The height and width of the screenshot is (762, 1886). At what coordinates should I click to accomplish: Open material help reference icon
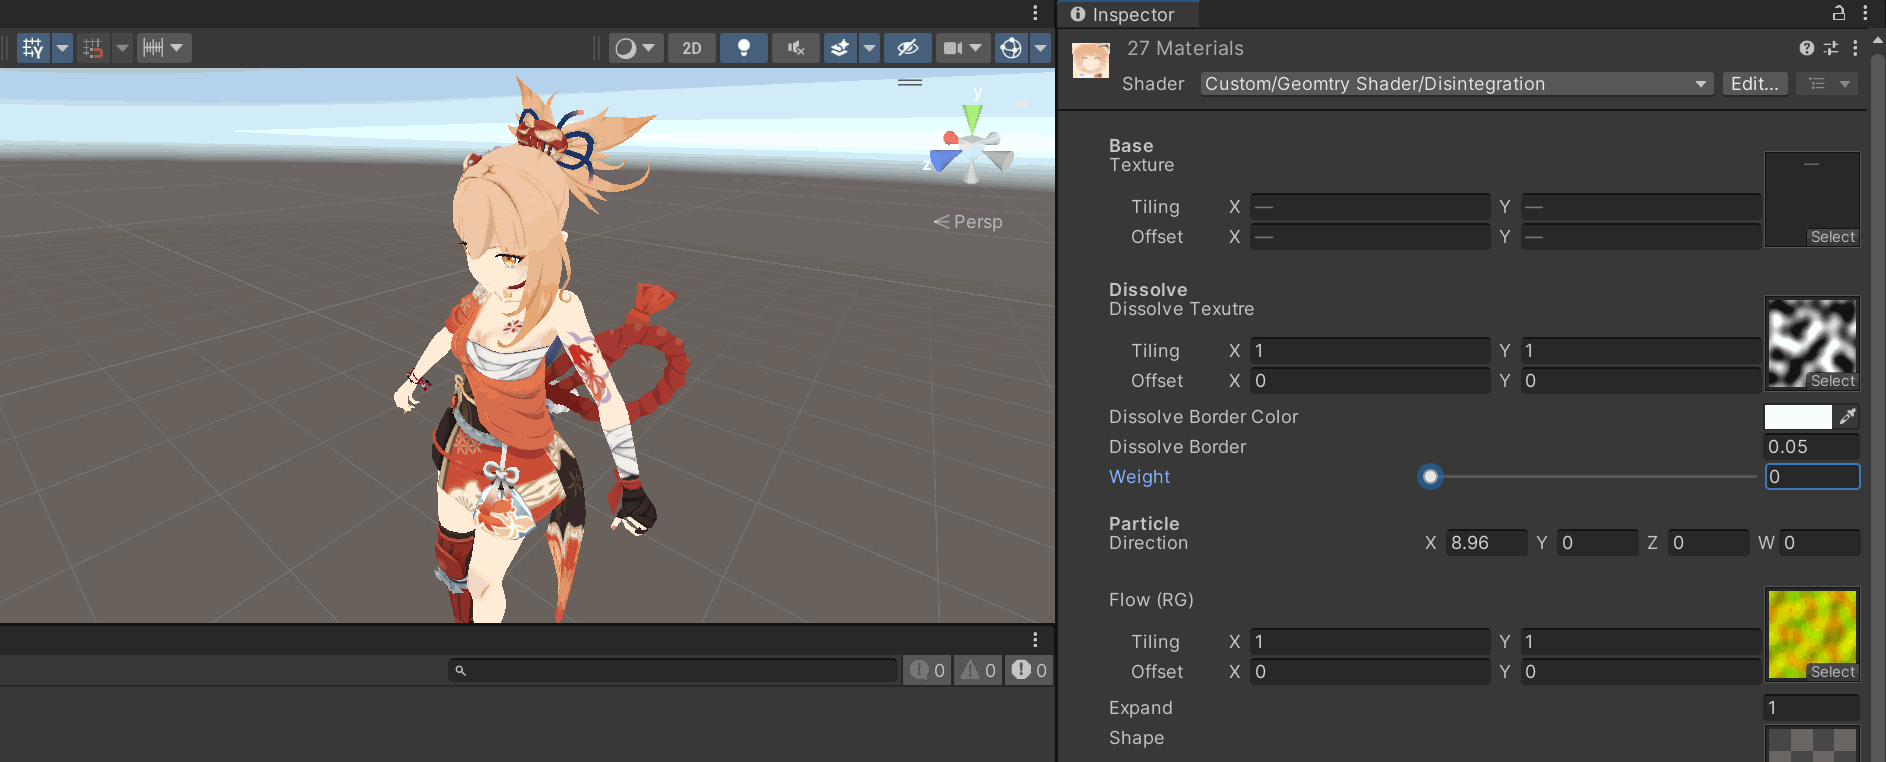(x=1806, y=48)
